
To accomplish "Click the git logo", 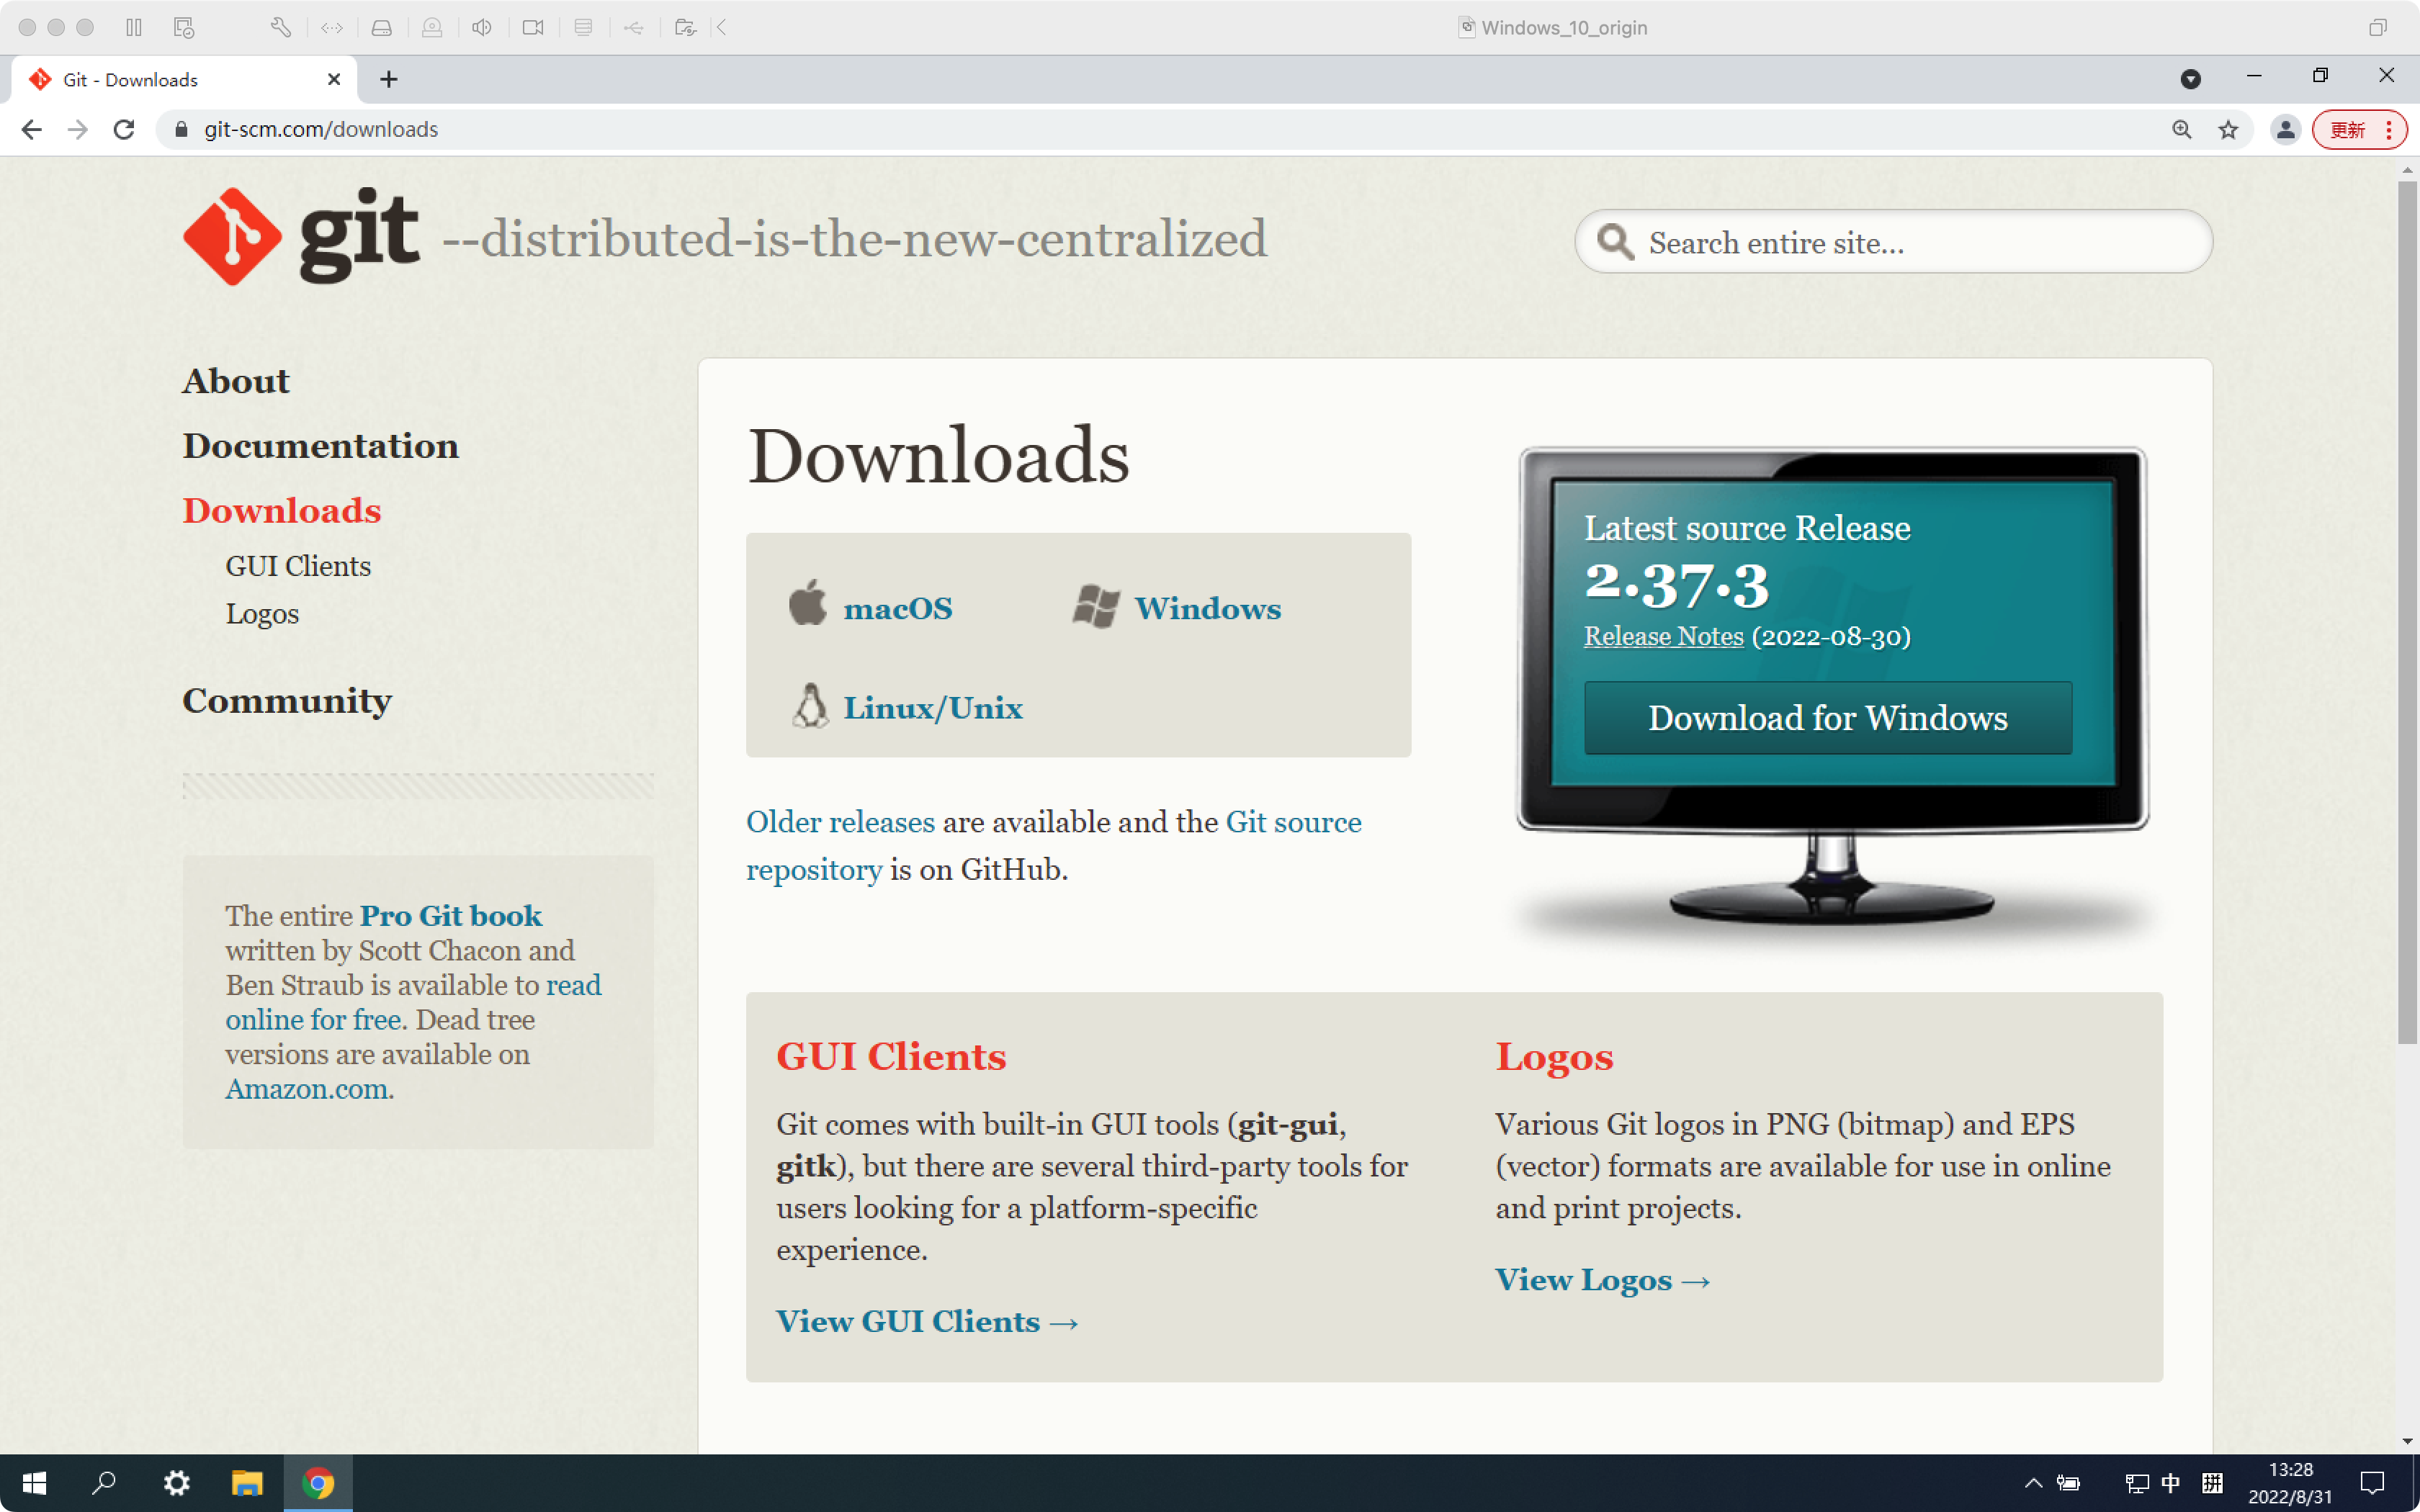I will click(300, 236).
